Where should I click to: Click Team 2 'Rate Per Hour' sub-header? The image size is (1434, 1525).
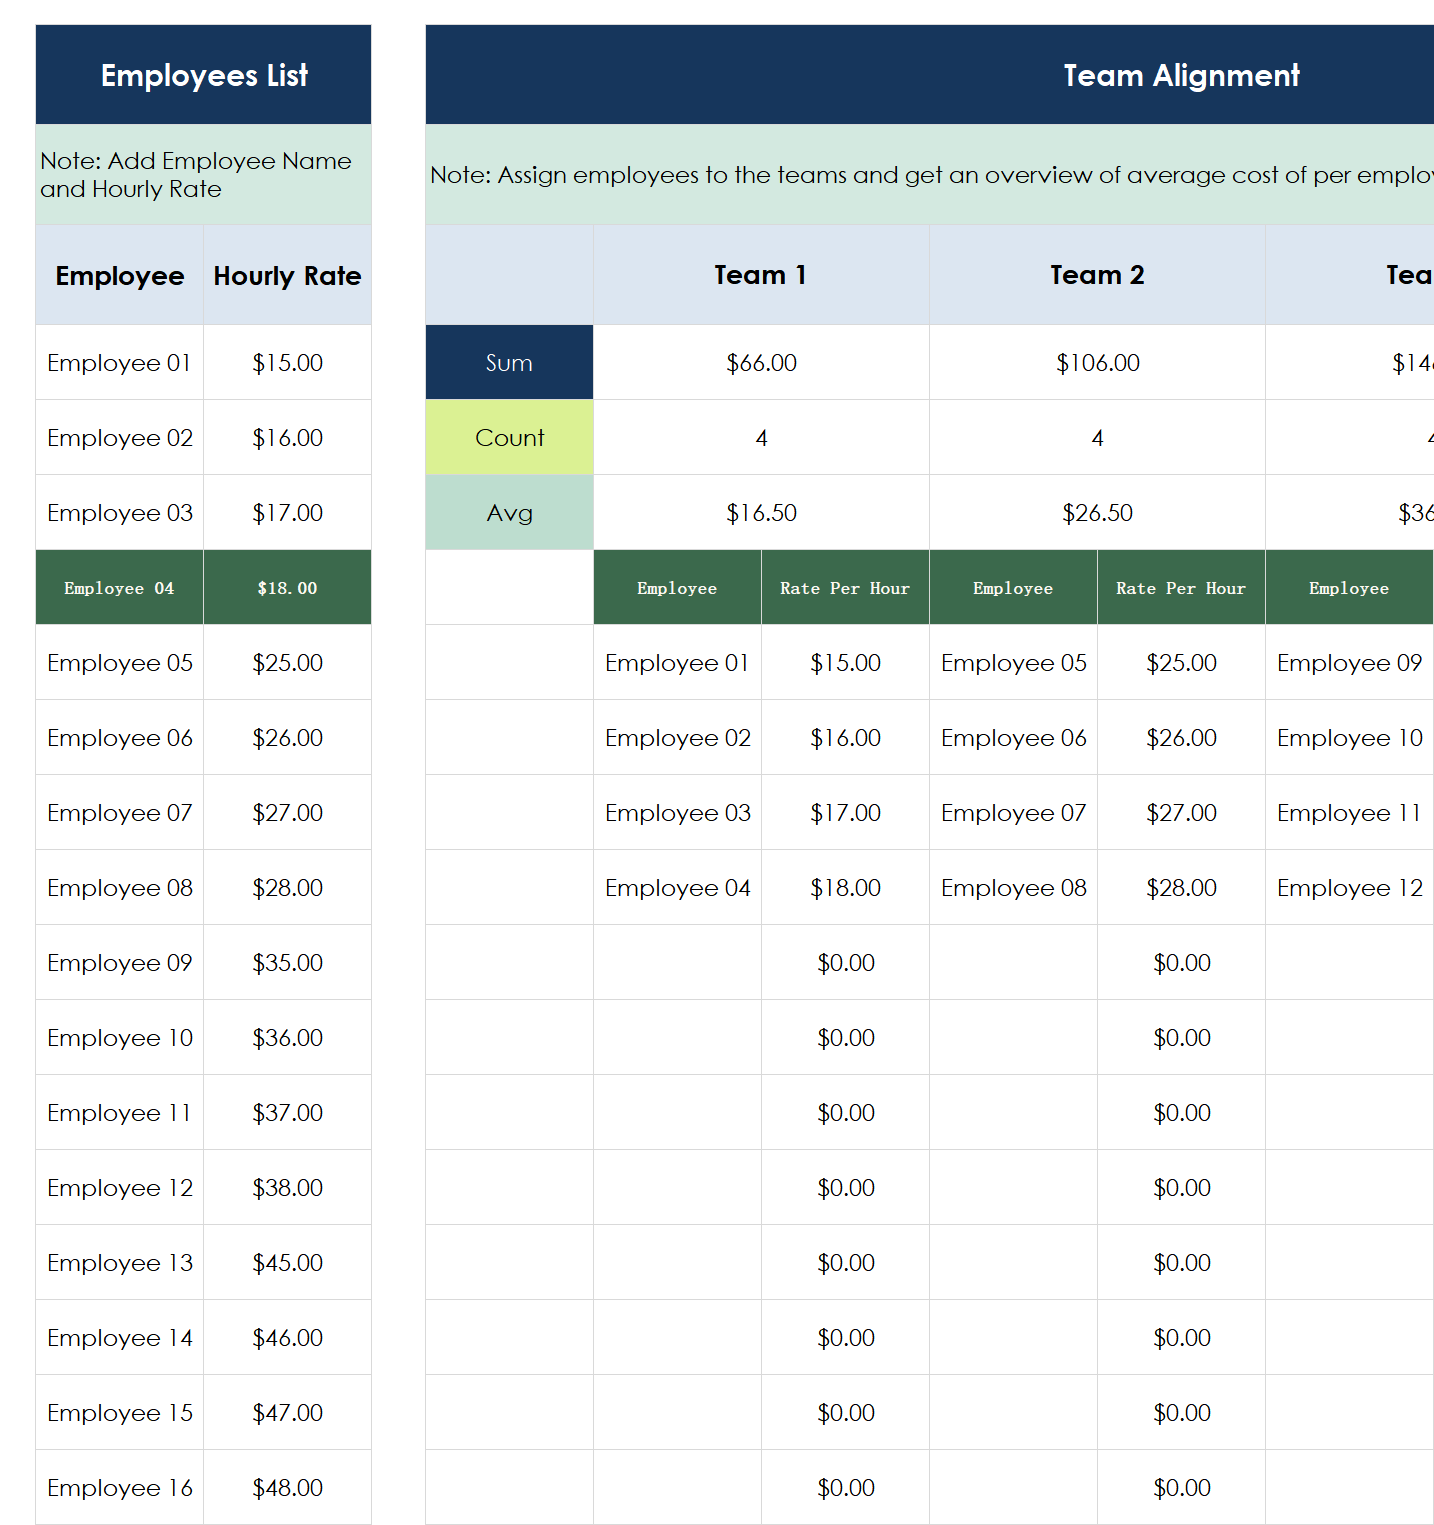point(1181,588)
